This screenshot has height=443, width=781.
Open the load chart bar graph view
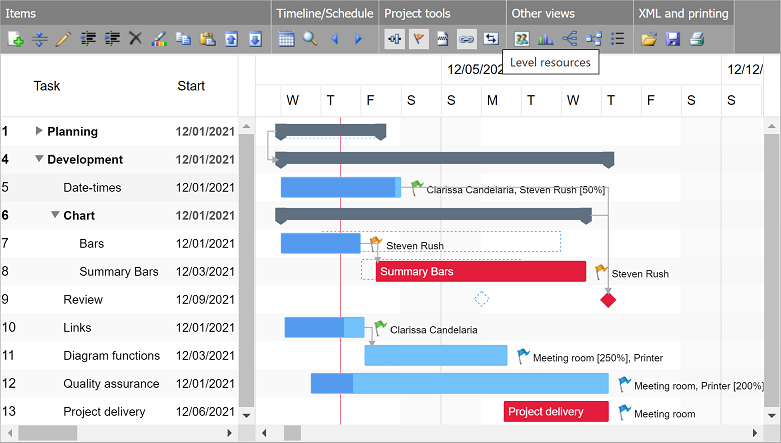(x=545, y=39)
